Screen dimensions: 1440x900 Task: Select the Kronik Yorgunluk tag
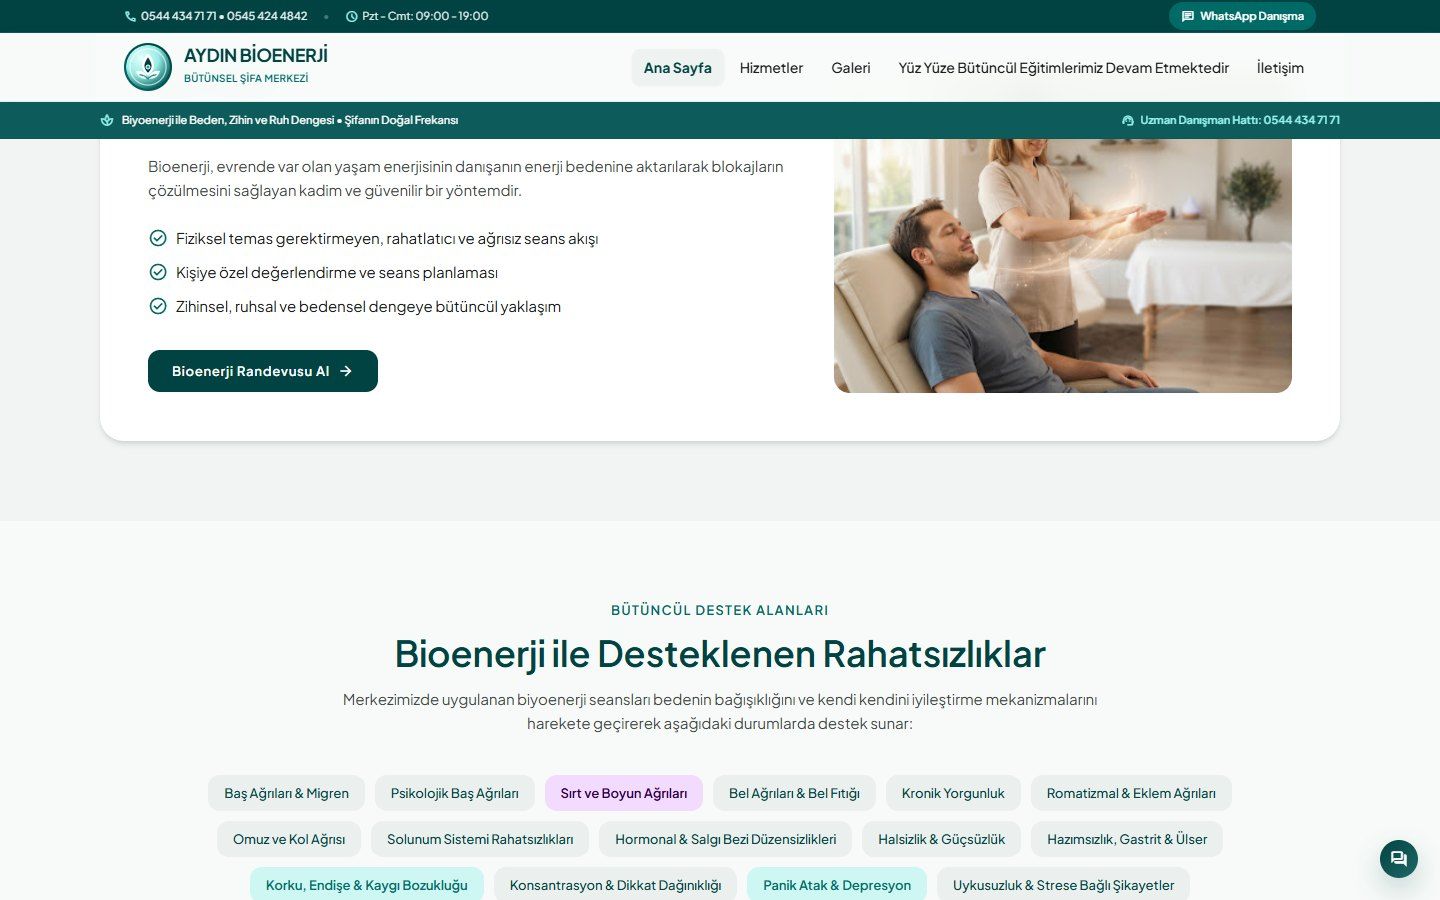click(x=953, y=793)
